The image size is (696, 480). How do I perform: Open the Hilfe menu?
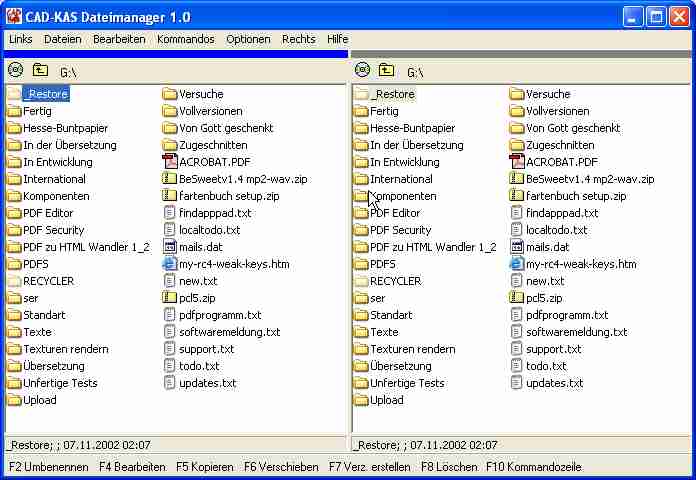337,39
